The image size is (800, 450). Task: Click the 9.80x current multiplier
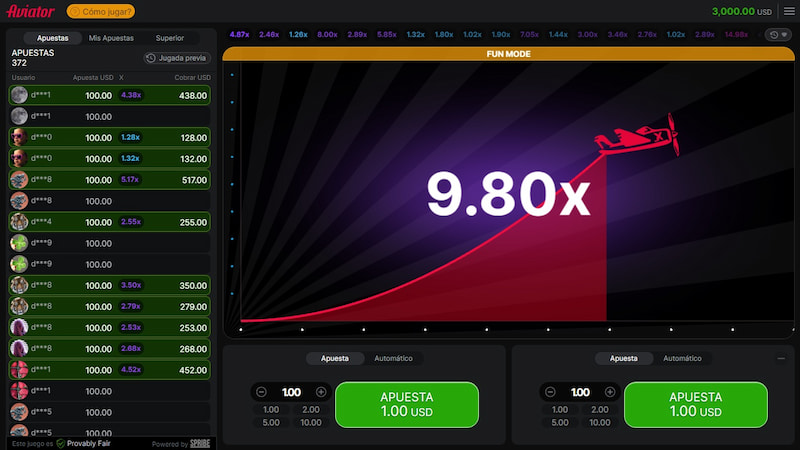(x=508, y=194)
